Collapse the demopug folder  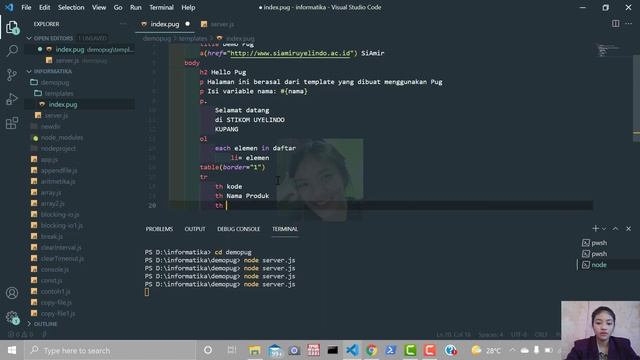tap(55, 82)
